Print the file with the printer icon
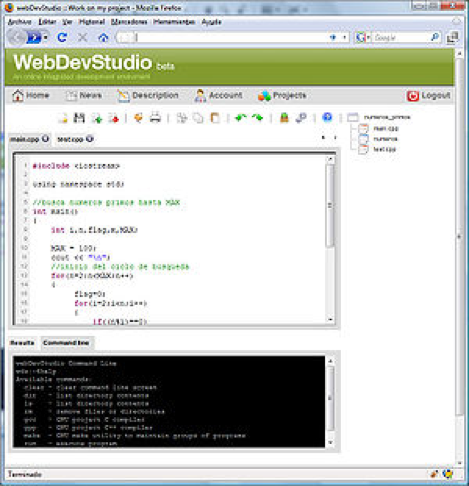The image size is (469, 486). (155, 118)
